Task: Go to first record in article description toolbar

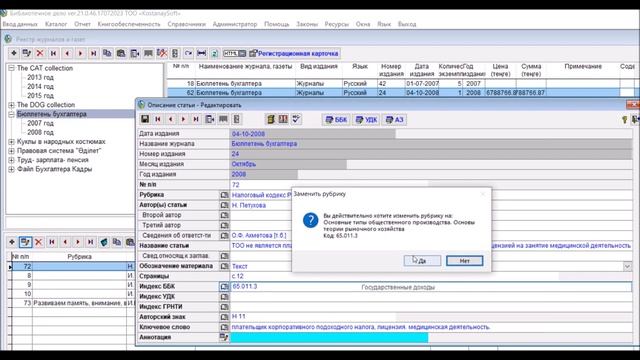Action: coord(158,119)
